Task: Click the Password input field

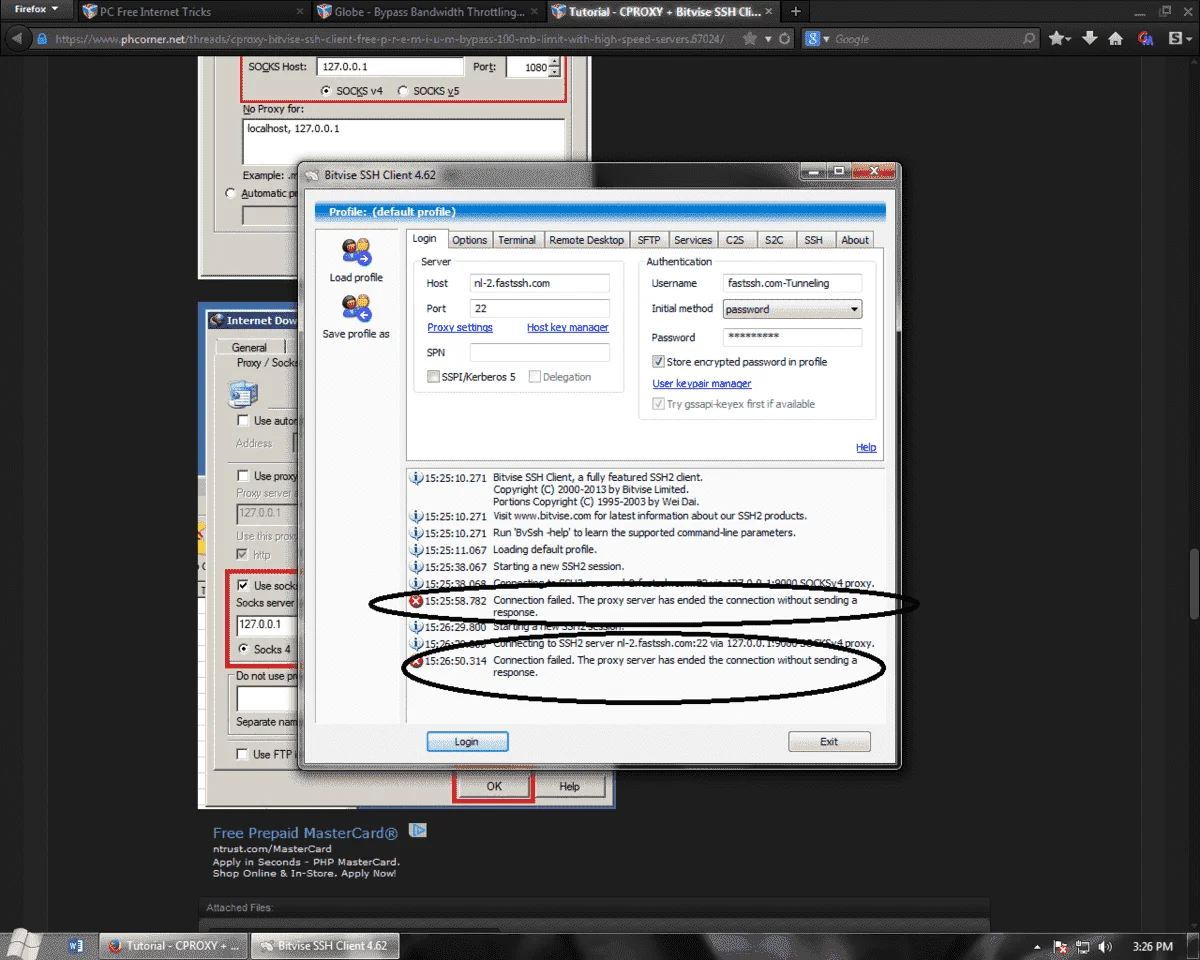Action: [x=792, y=337]
